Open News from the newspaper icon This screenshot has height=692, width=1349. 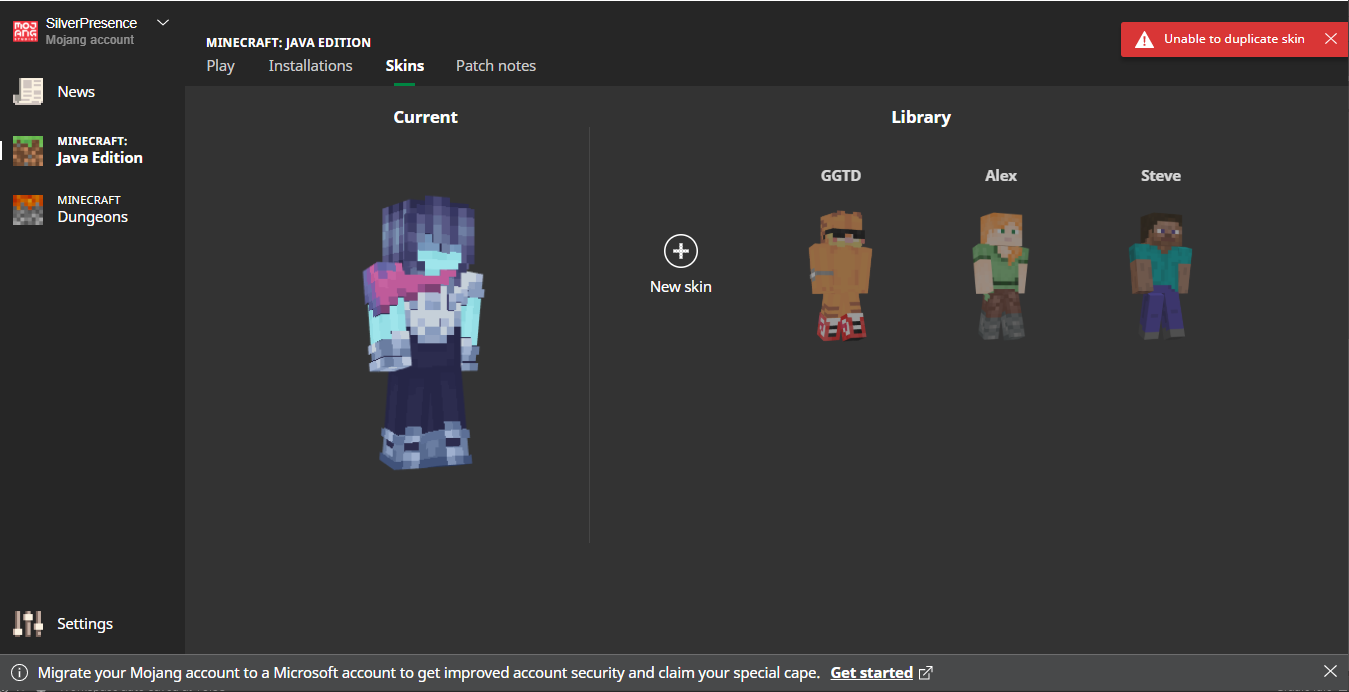28,92
